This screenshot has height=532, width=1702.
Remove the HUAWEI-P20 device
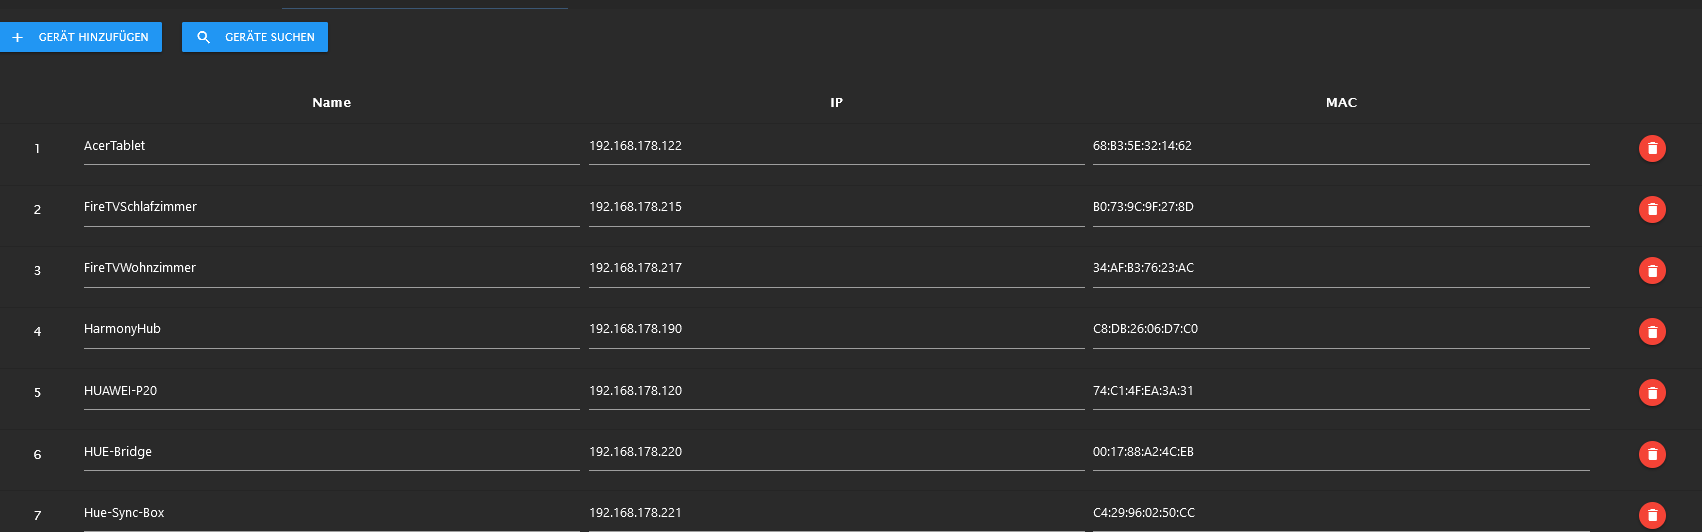1652,393
